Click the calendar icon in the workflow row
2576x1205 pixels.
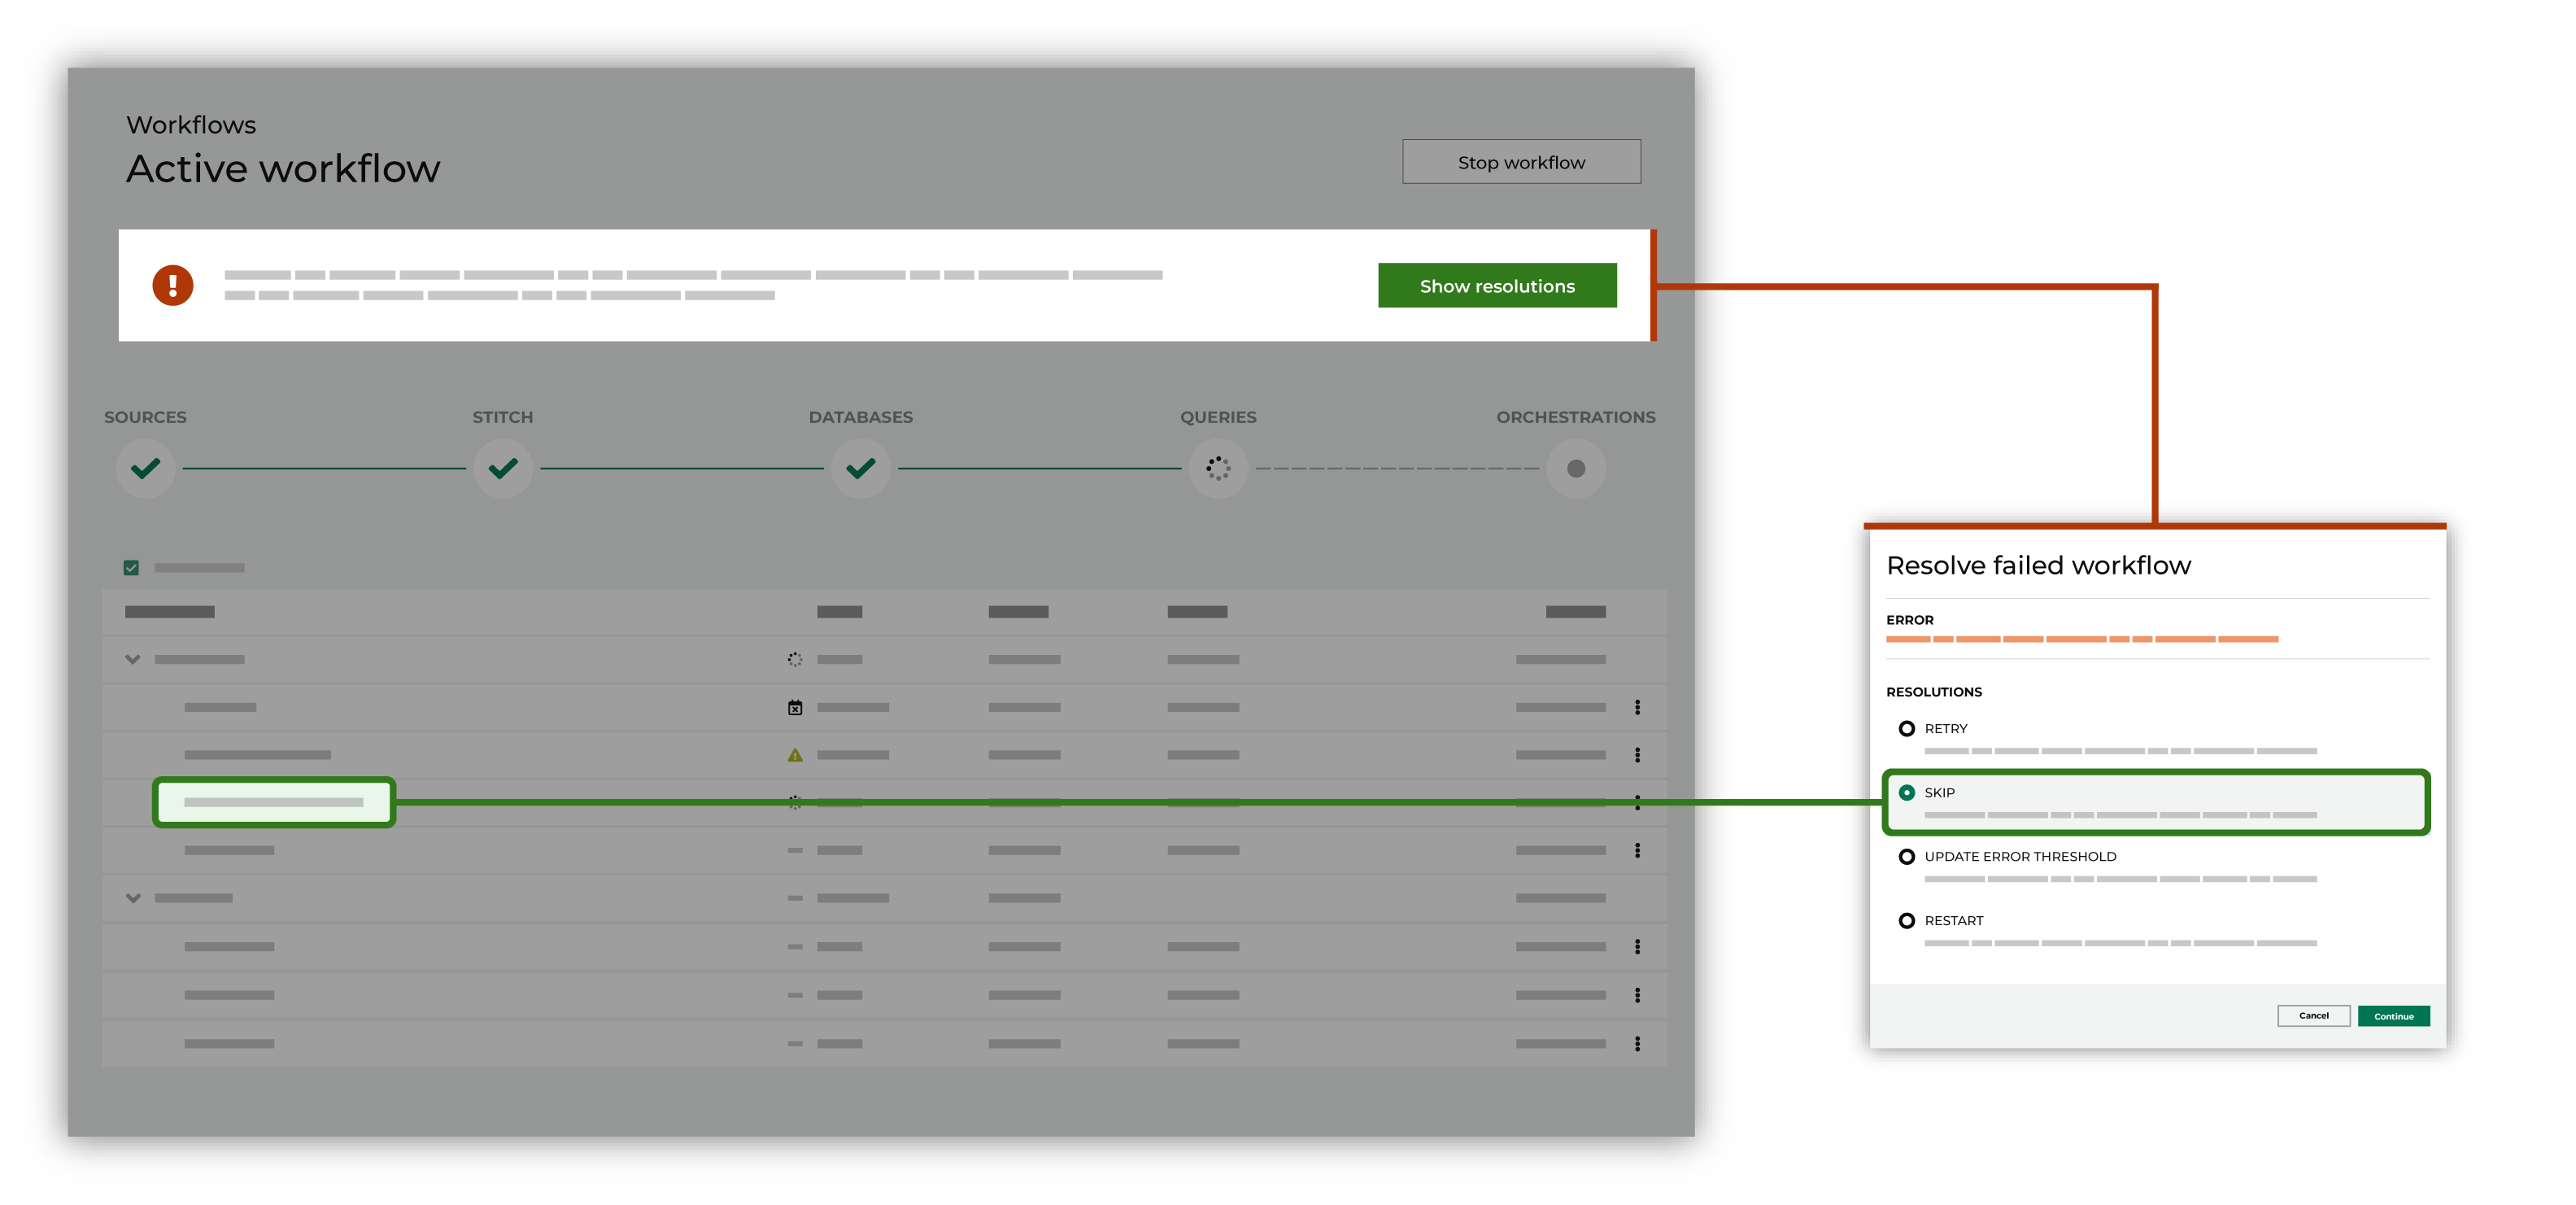point(795,707)
